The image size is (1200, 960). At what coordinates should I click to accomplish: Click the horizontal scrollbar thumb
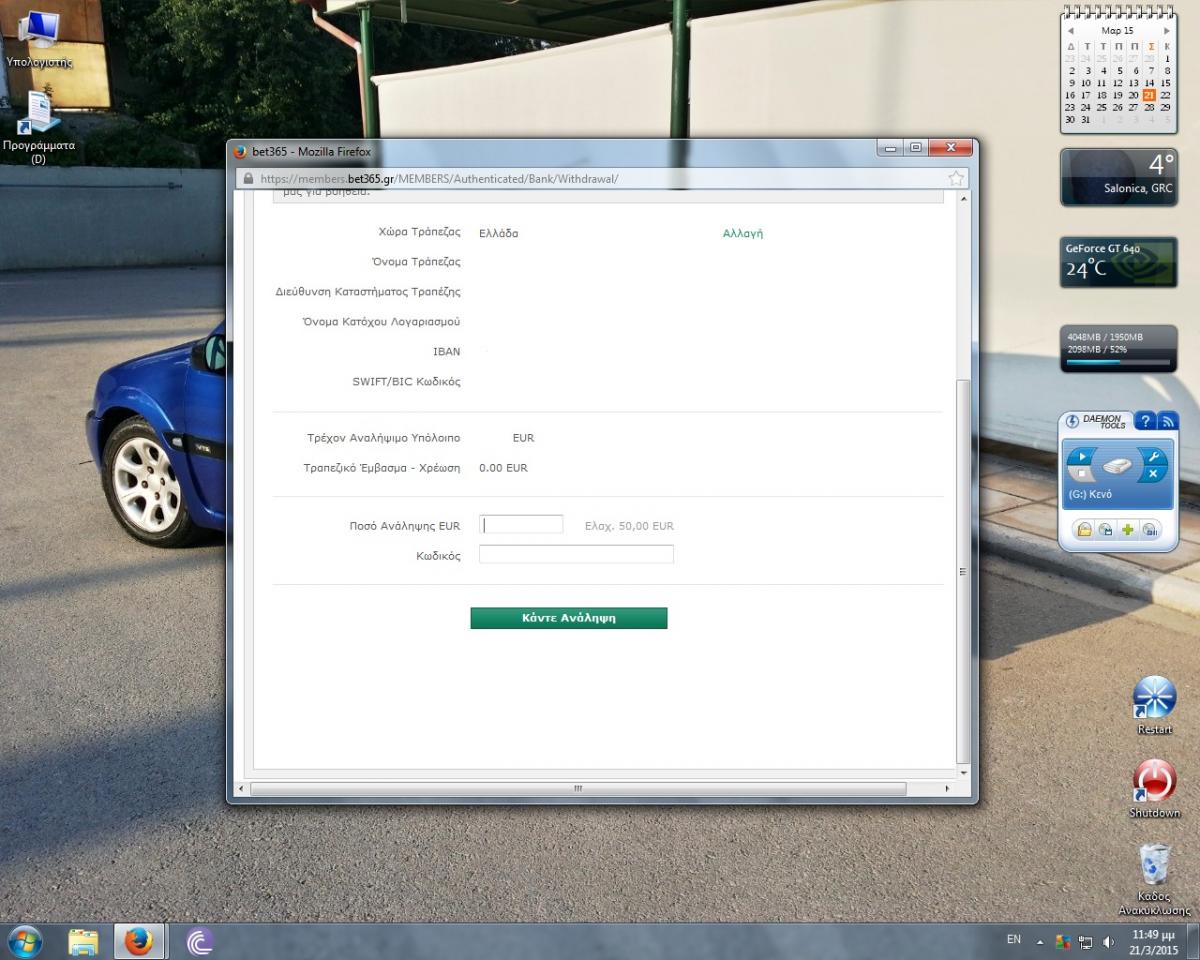point(578,789)
